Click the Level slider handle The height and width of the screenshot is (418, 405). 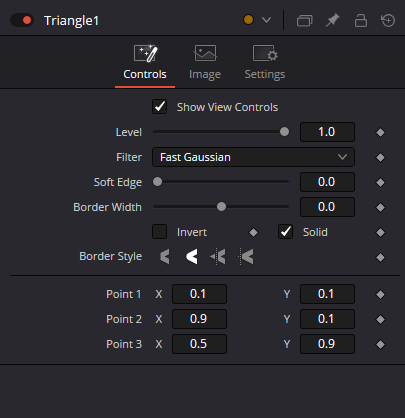(x=284, y=132)
